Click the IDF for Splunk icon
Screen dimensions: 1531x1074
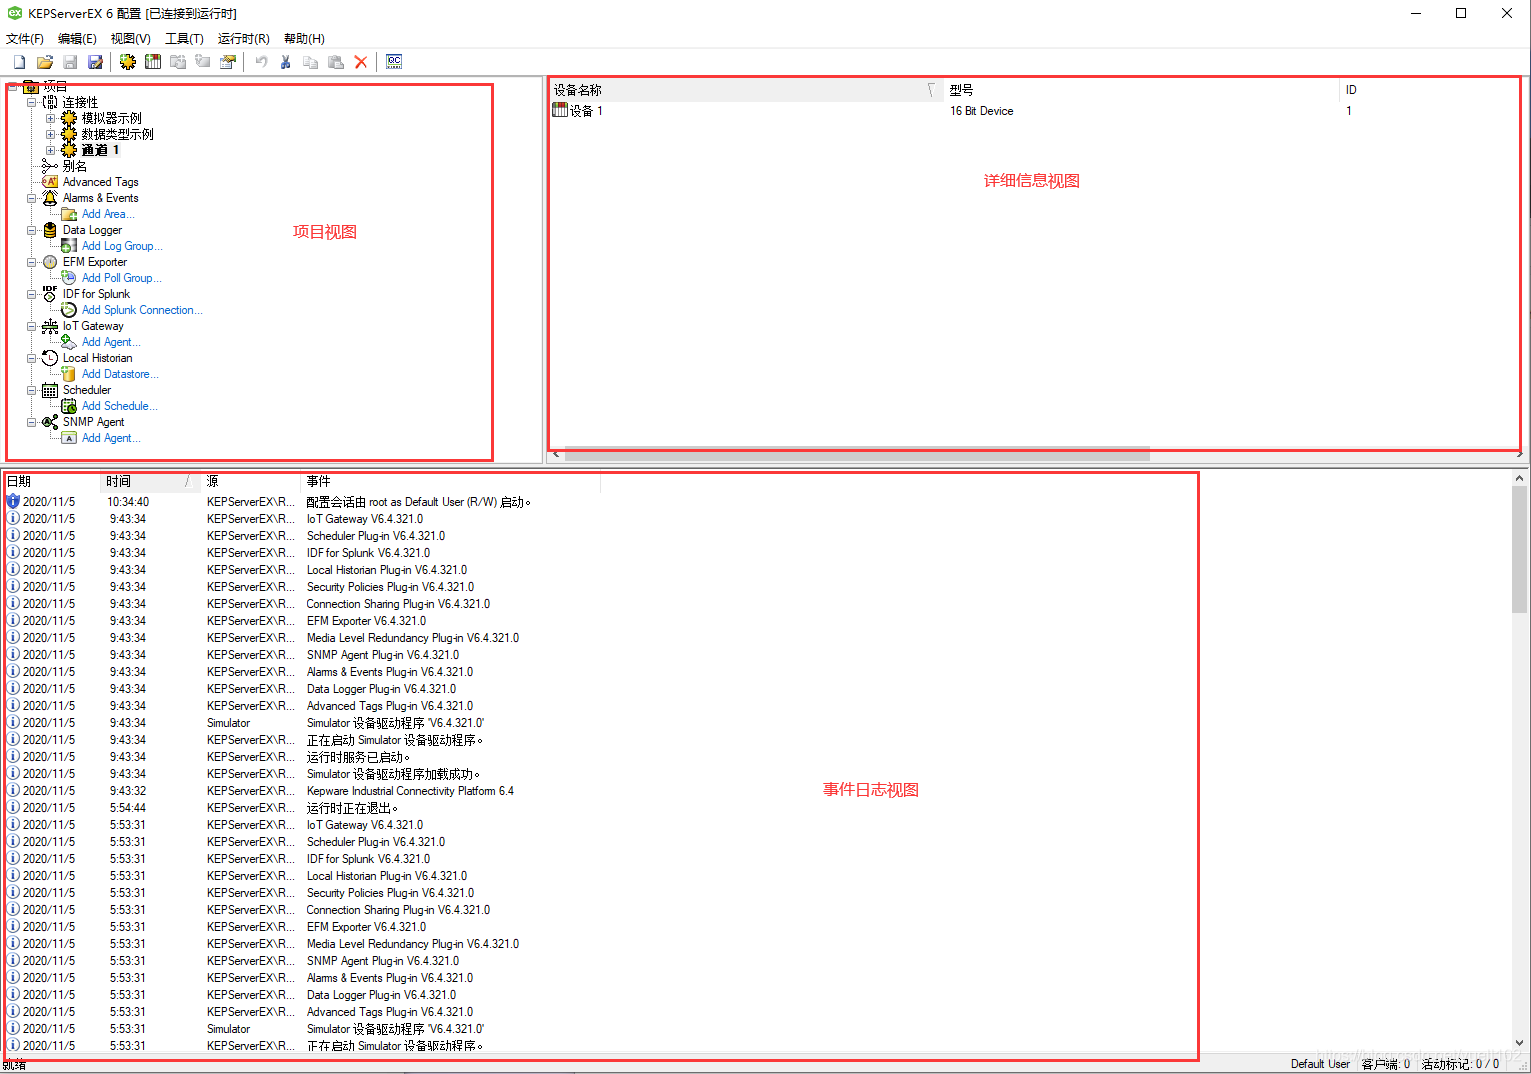pyautogui.click(x=50, y=294)
